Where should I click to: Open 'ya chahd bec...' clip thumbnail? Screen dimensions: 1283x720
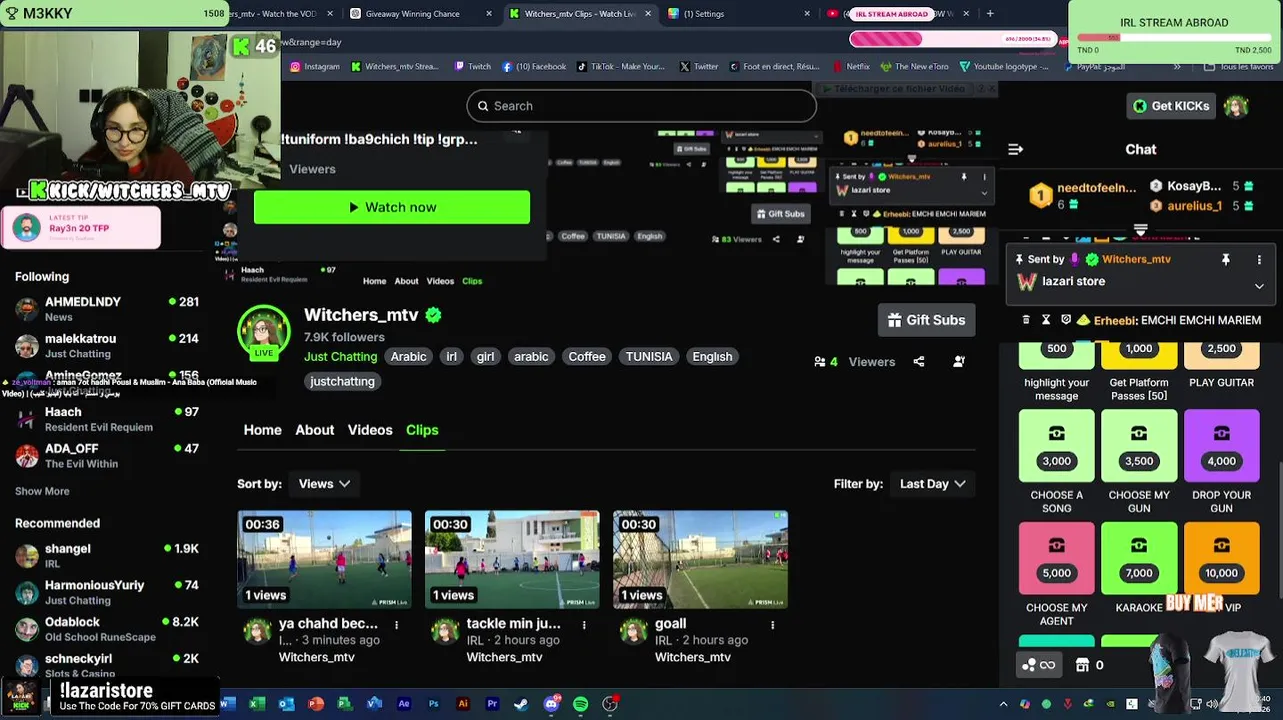tap(324, 560)
